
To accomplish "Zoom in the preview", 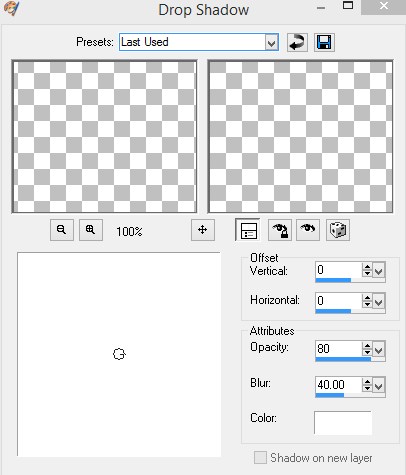I will point(91,230).
